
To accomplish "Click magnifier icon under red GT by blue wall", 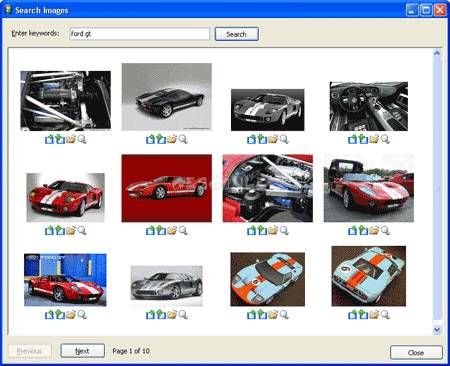I will click(82, 315).
